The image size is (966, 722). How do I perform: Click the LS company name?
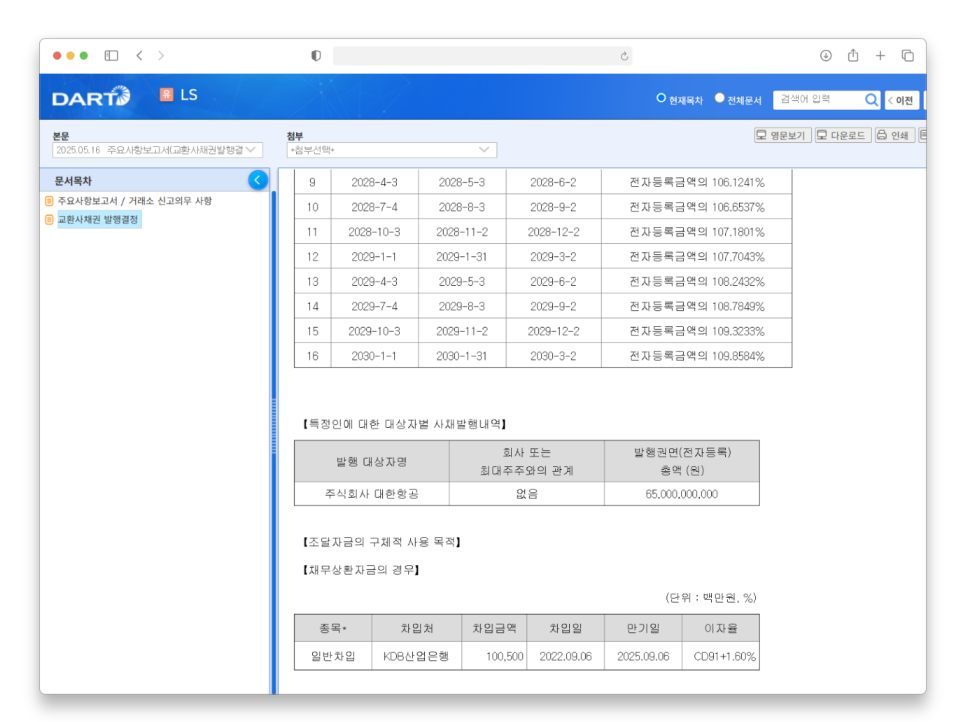(189, 94)
